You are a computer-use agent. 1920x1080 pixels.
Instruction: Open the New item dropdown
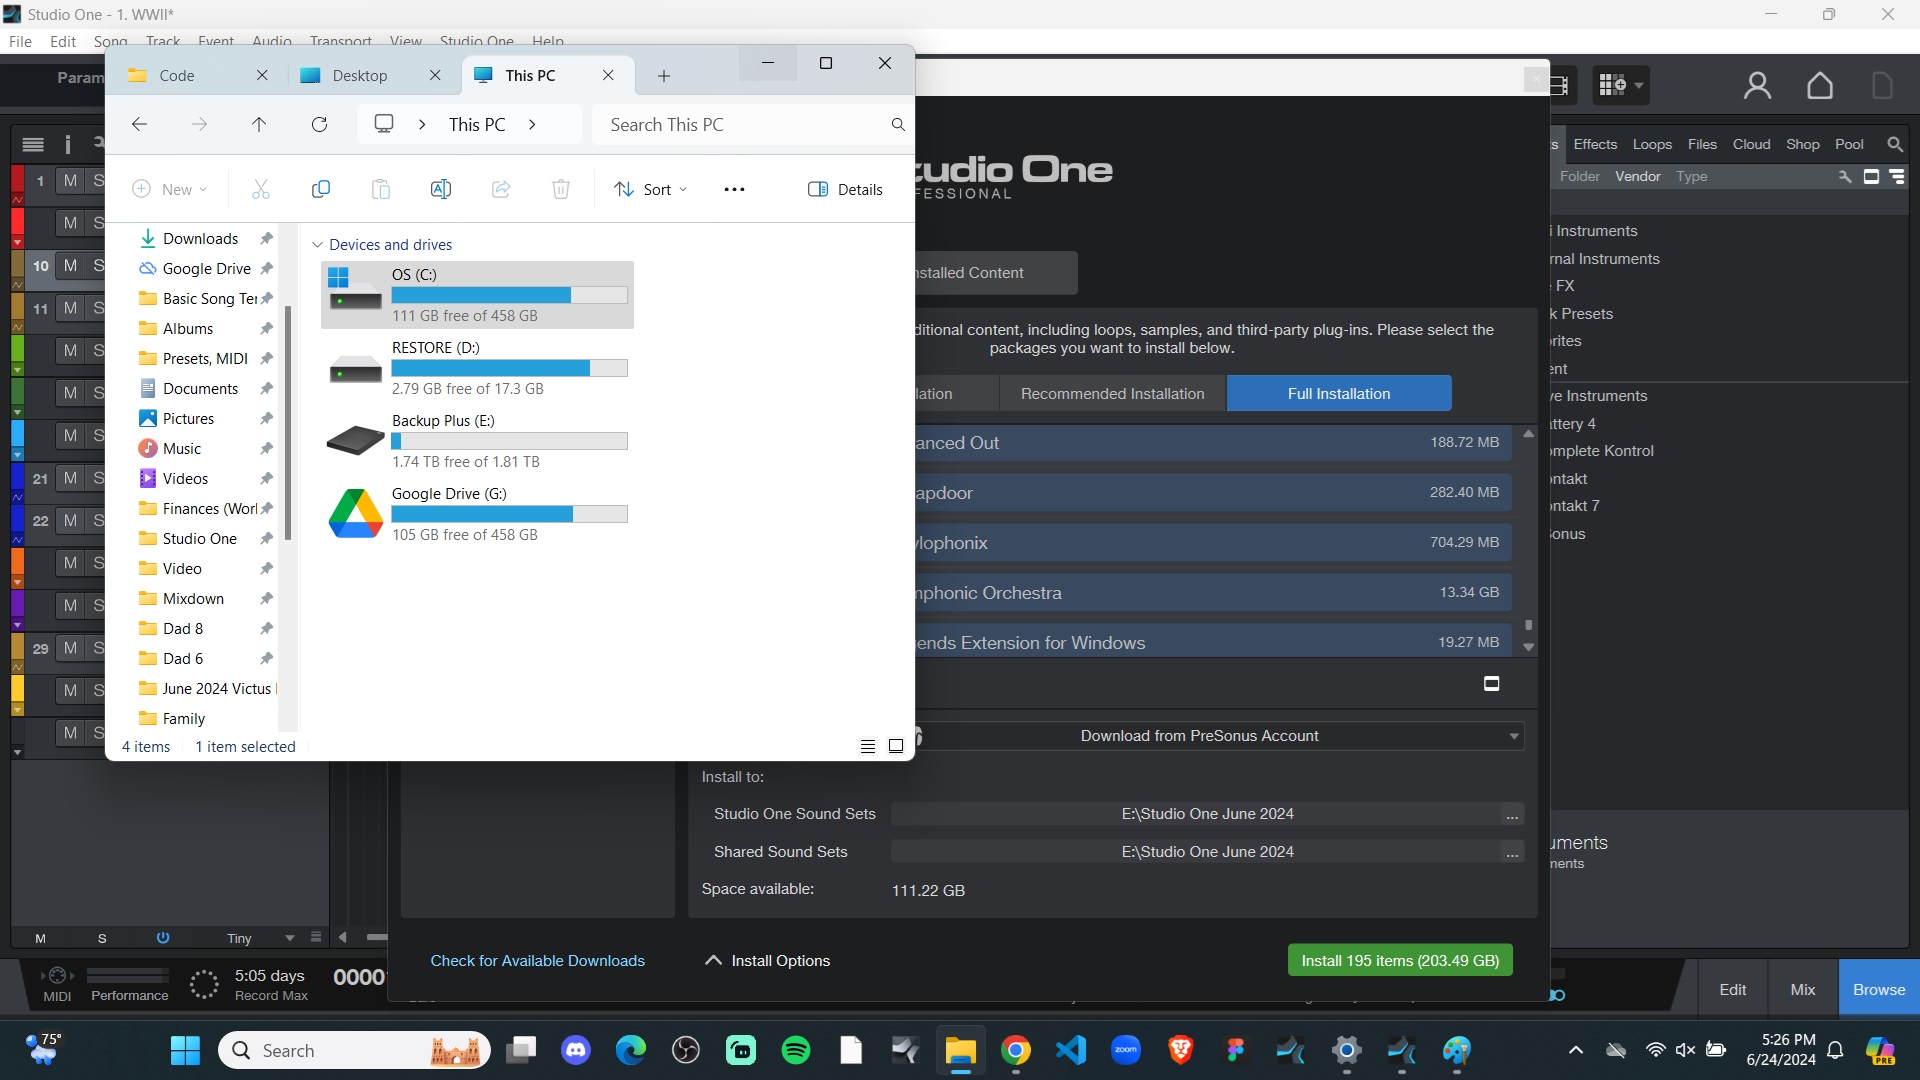pos(170,189)
